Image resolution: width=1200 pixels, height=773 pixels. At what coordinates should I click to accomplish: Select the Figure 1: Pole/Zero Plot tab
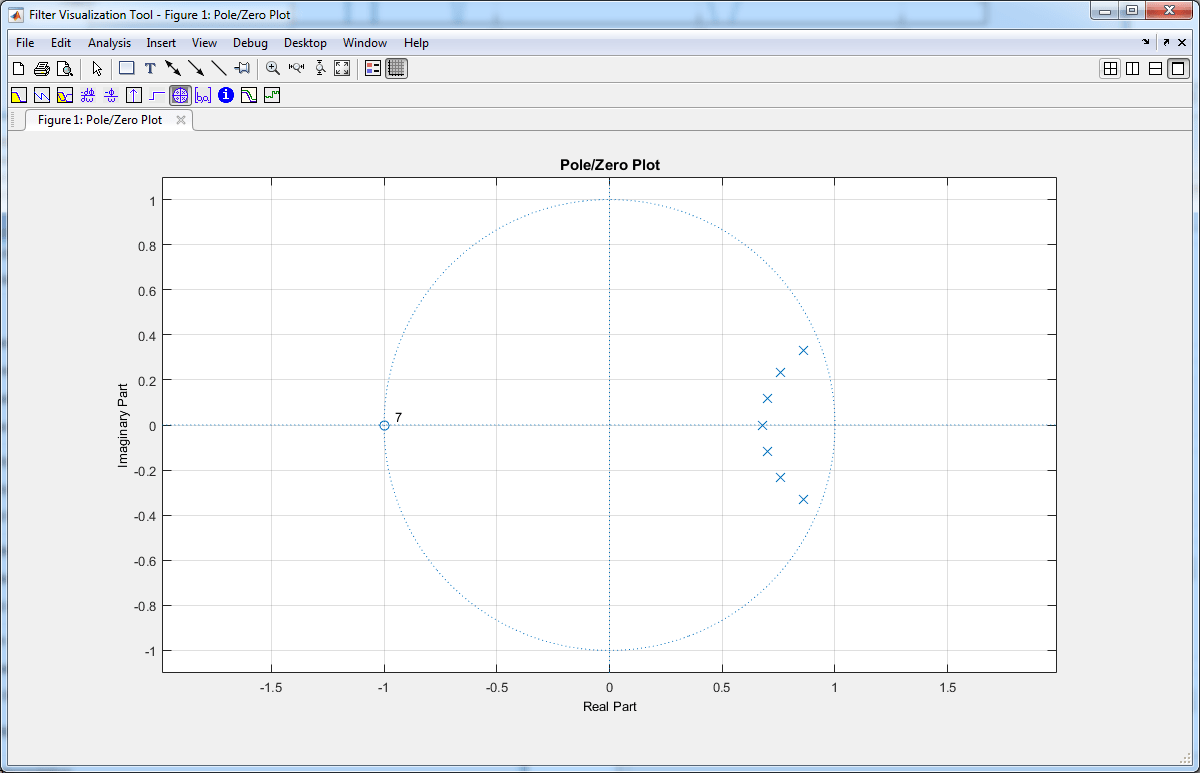pyautogui.click(x=99, y=120)
